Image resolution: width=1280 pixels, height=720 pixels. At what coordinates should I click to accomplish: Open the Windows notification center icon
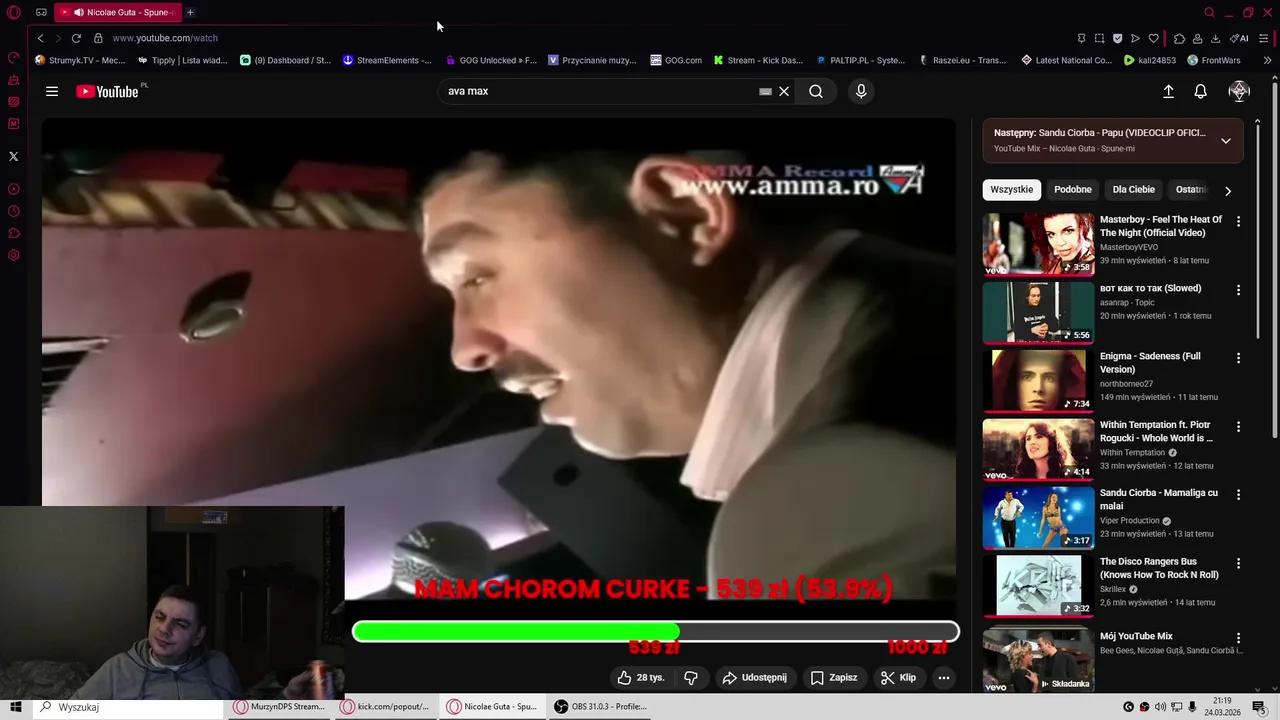point(1260,707)
